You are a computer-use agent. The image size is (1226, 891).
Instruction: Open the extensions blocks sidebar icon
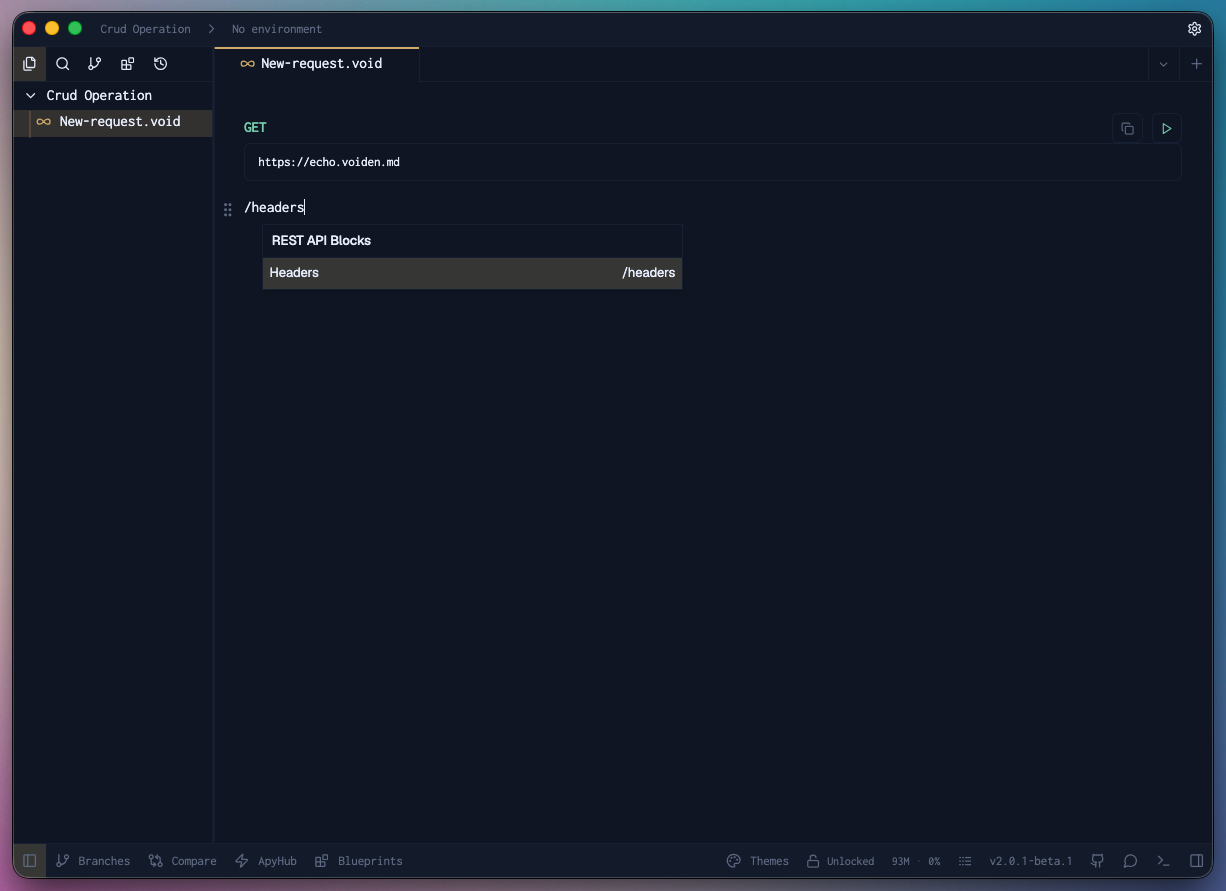point(127,64)
